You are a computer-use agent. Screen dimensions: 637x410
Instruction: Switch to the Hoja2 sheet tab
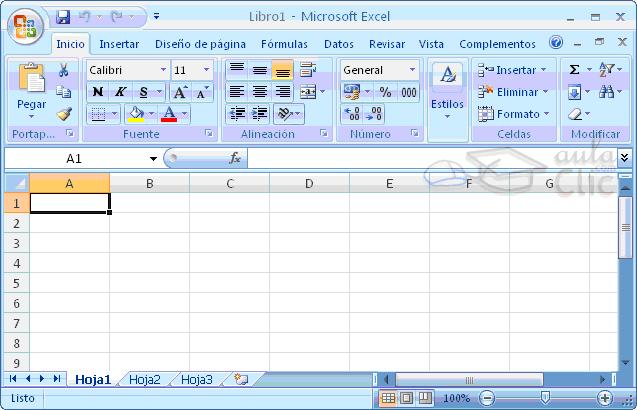click(145, 380)
